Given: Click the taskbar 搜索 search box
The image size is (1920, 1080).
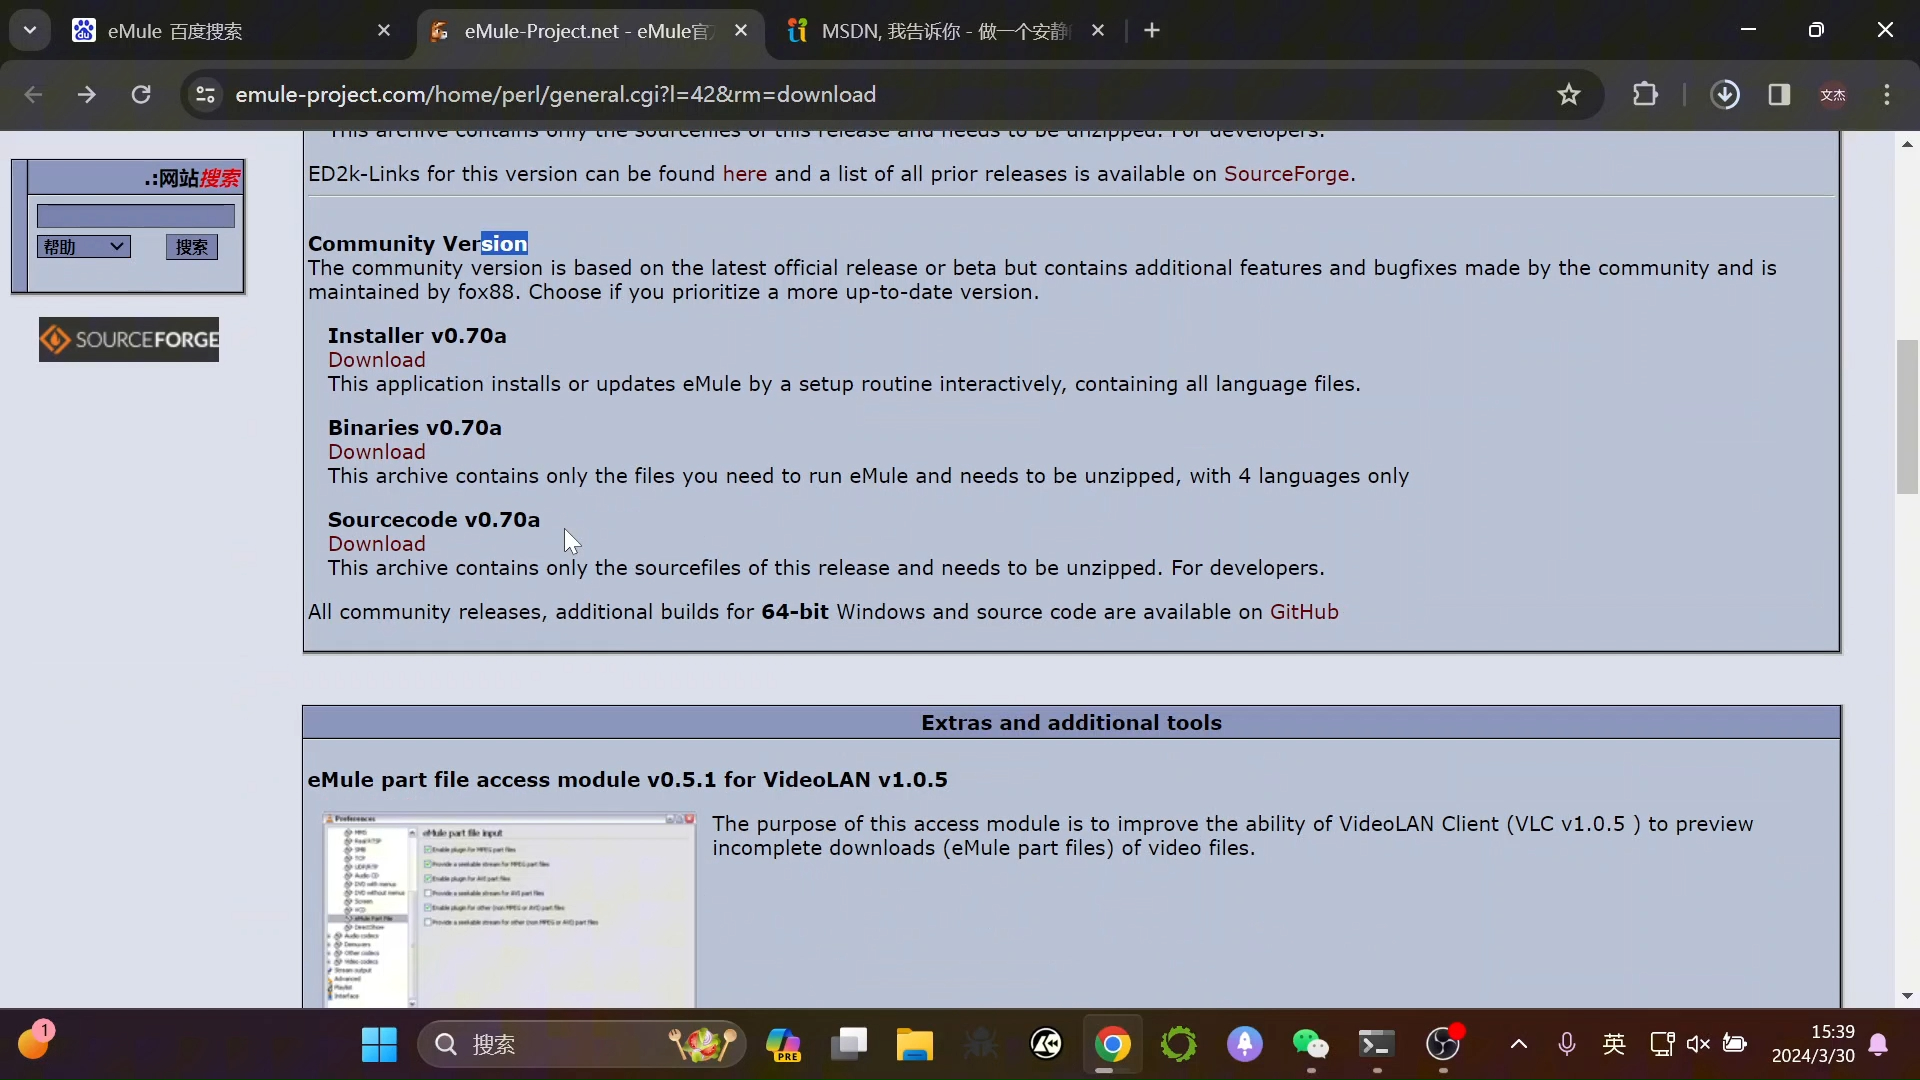Looking at the screenshot, I should [x=582, y=1045].
